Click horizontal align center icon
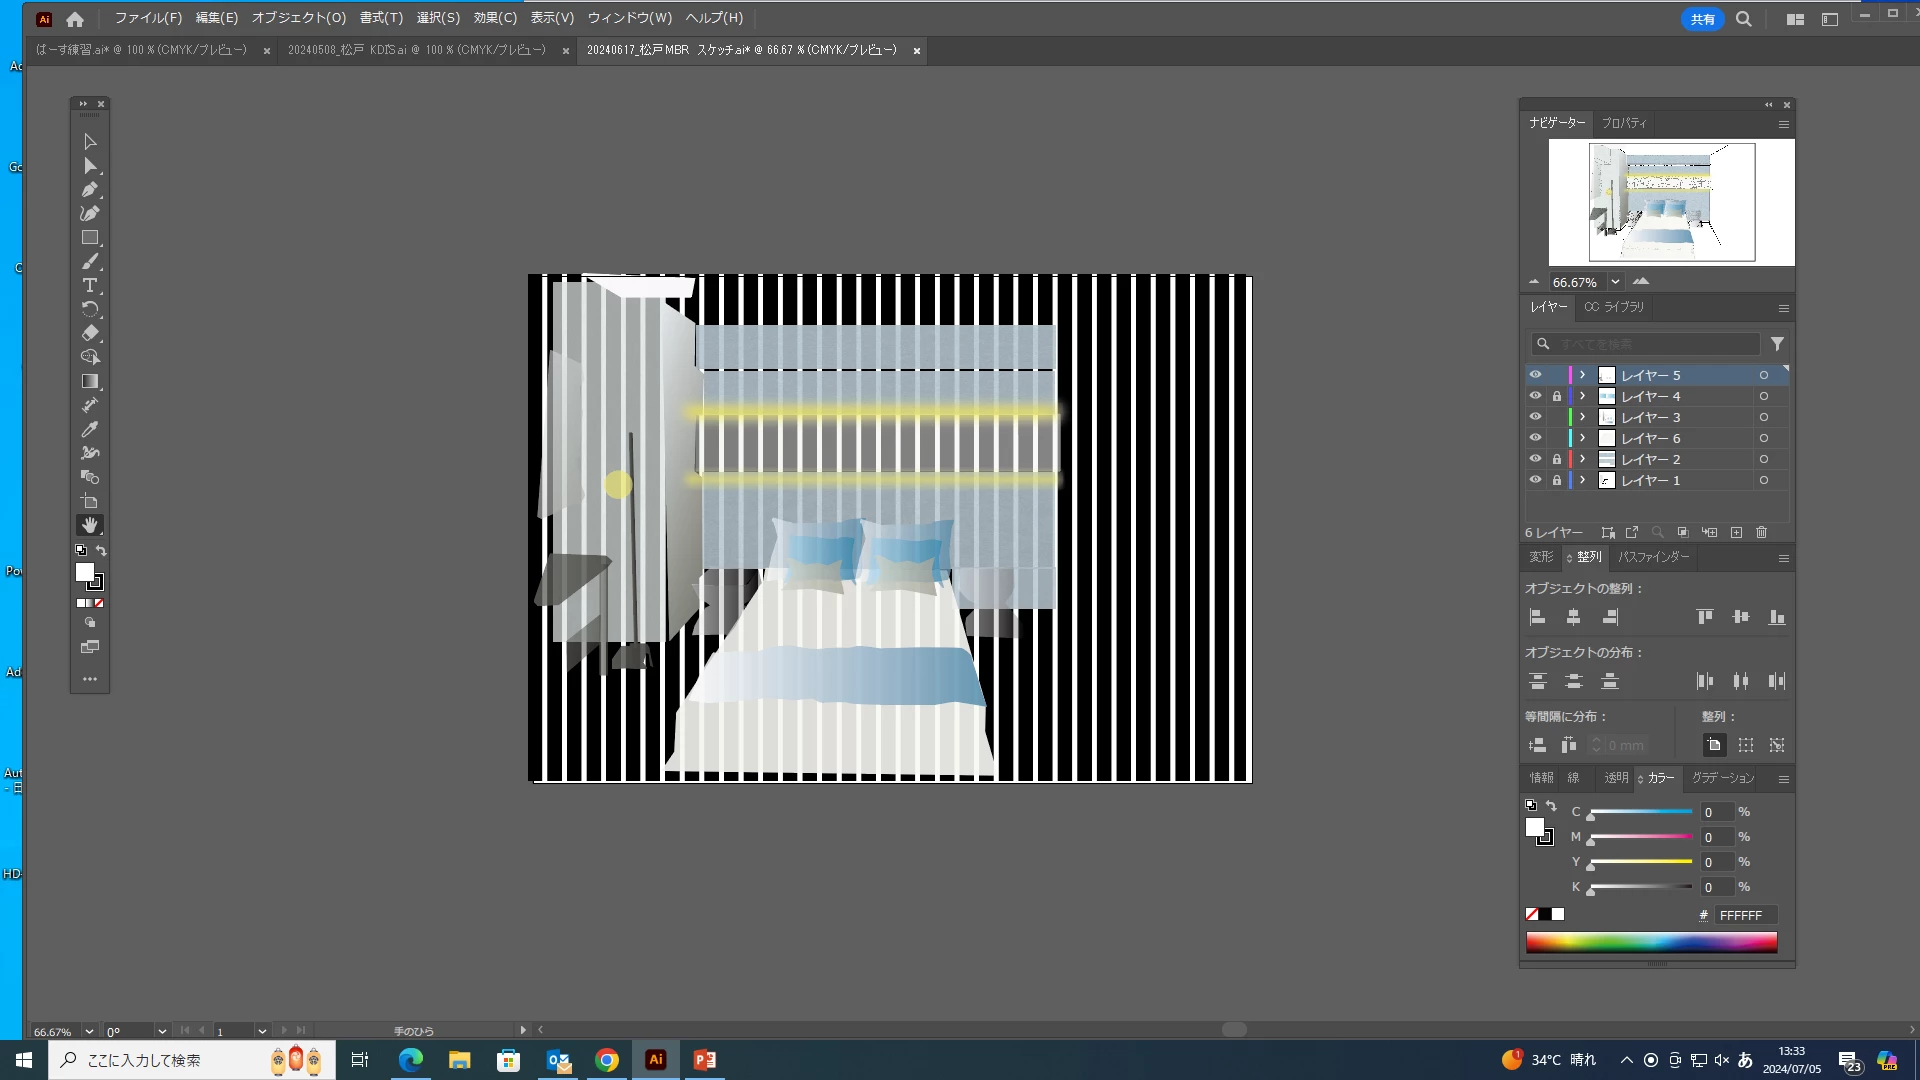Screen dimensions: 1920x1080 [1573, 617]
